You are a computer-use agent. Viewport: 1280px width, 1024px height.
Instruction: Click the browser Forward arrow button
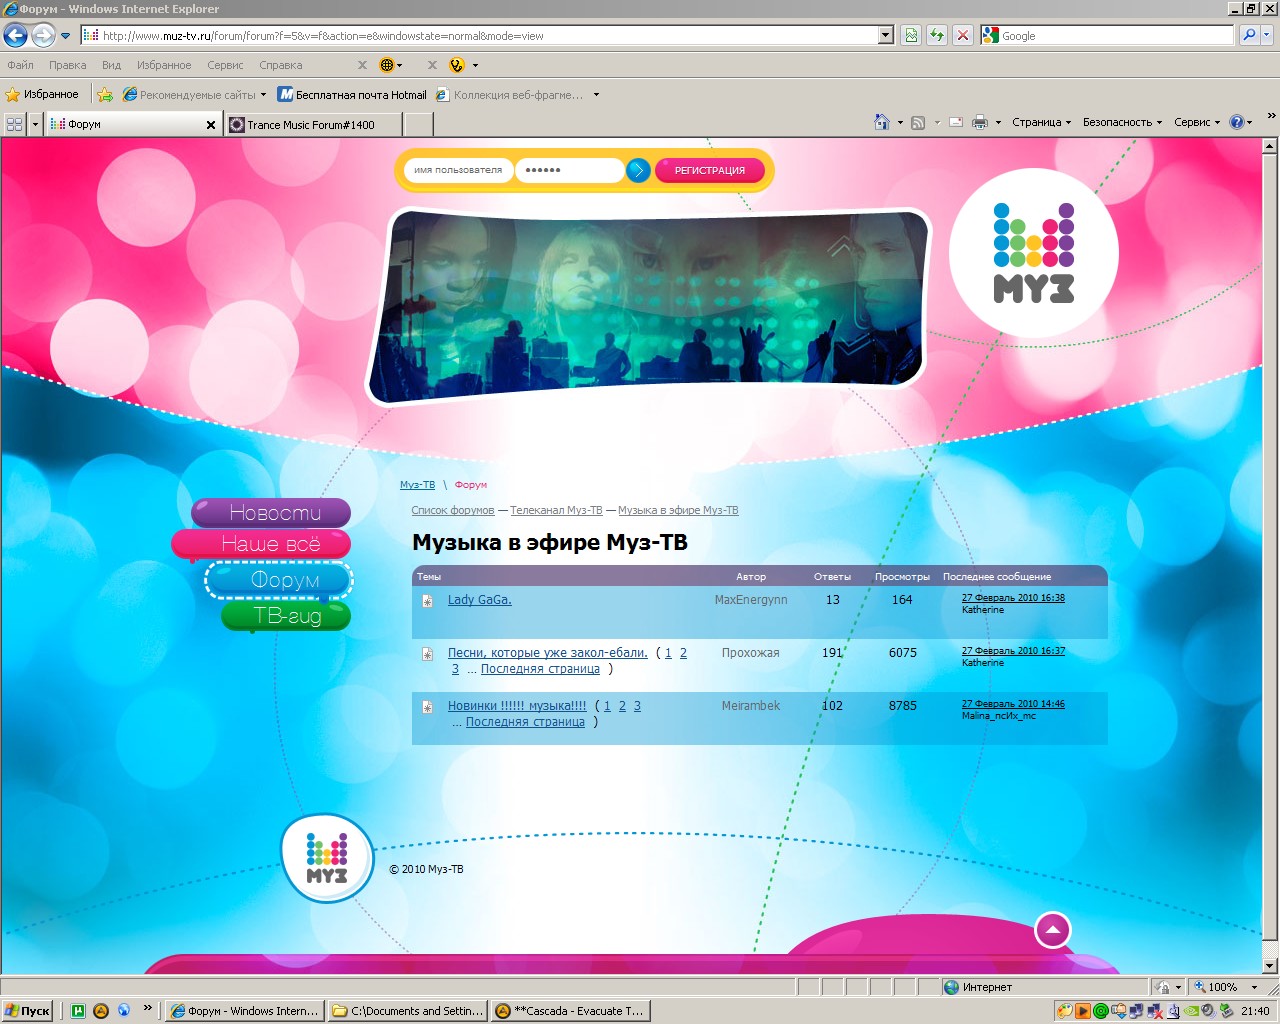[43, 36]
